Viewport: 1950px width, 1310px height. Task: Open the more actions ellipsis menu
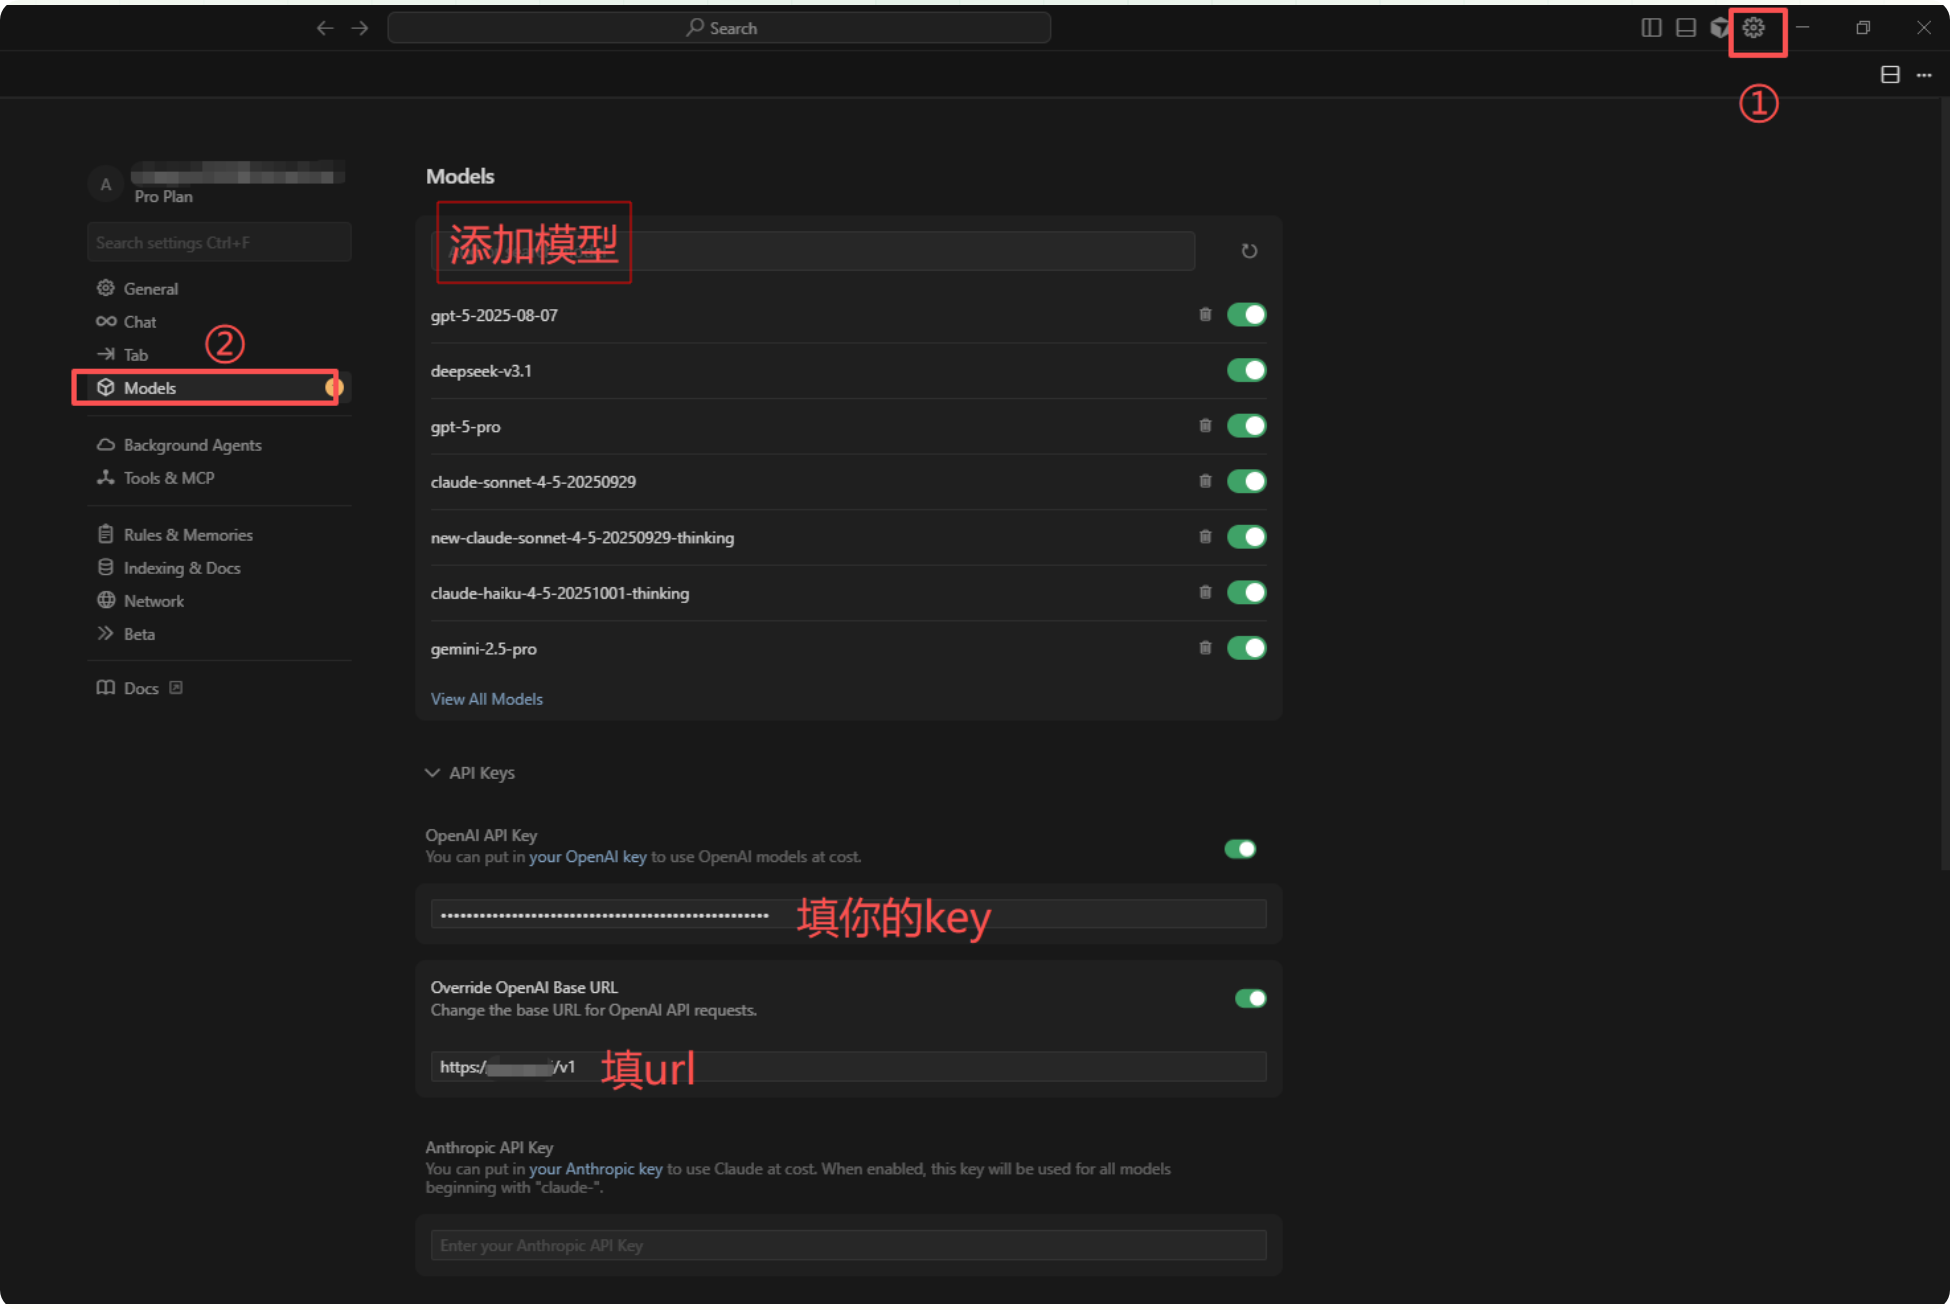(1924, 75)
